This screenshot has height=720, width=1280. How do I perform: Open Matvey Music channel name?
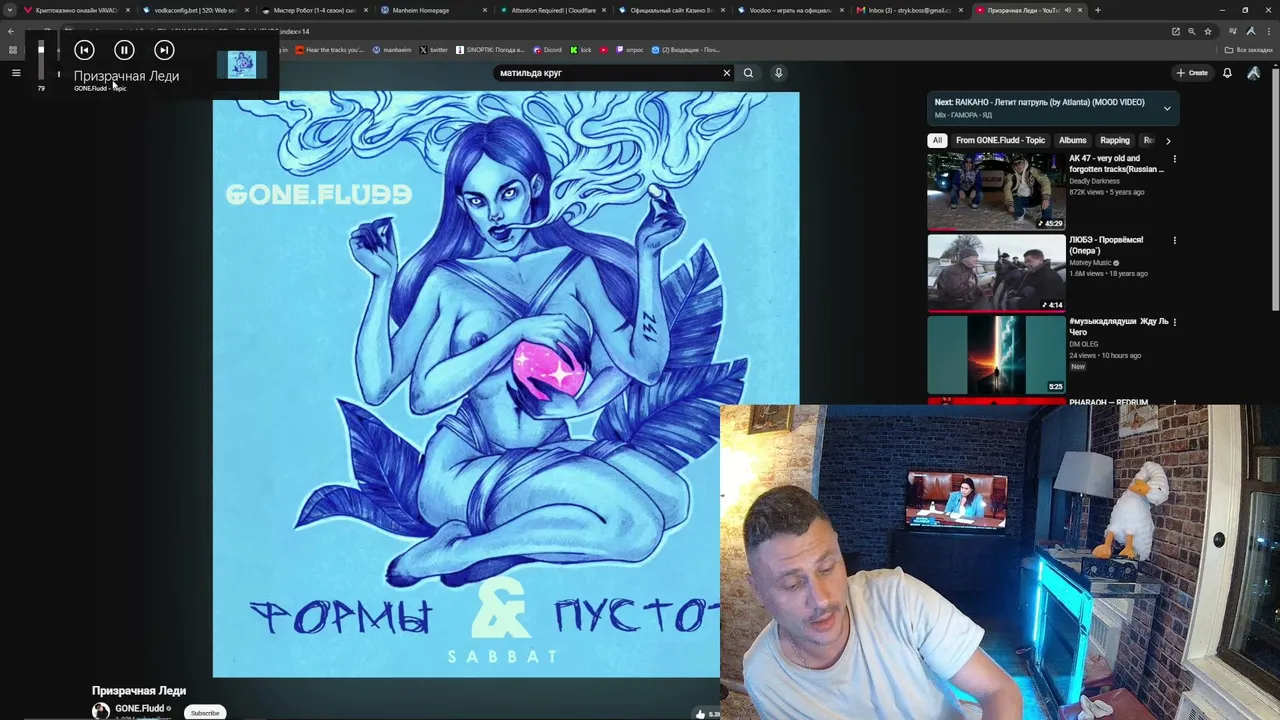(x=1091, y=263)
